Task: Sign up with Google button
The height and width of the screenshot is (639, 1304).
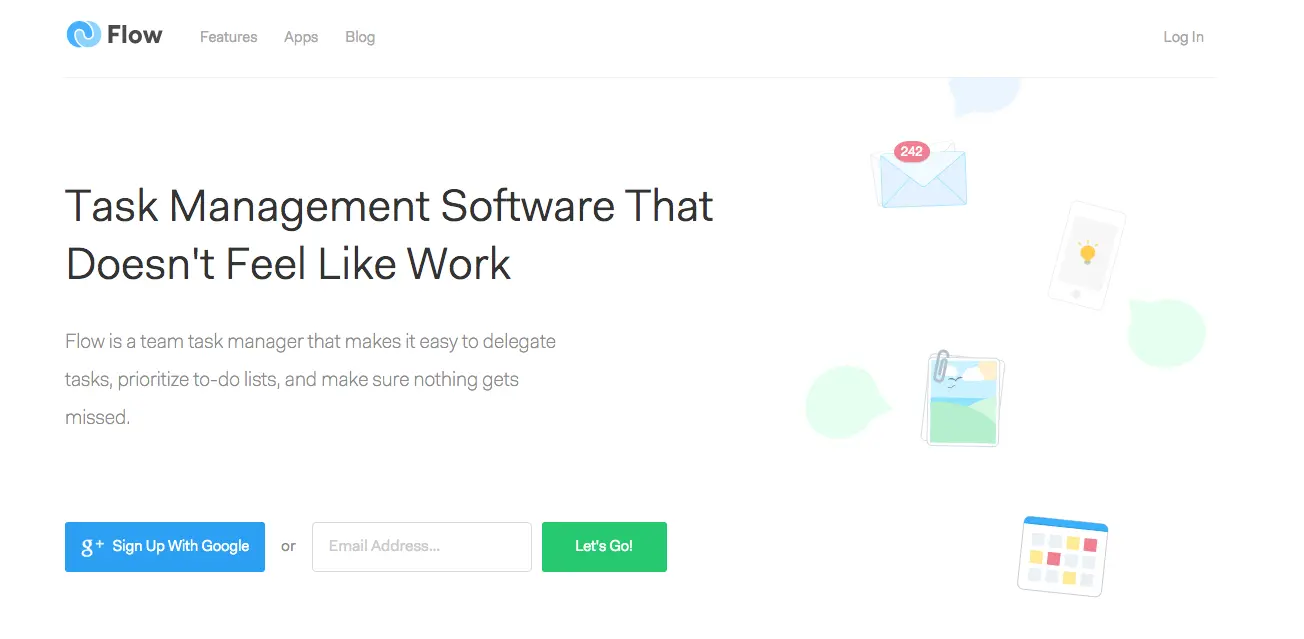Action: coord(165,547)
